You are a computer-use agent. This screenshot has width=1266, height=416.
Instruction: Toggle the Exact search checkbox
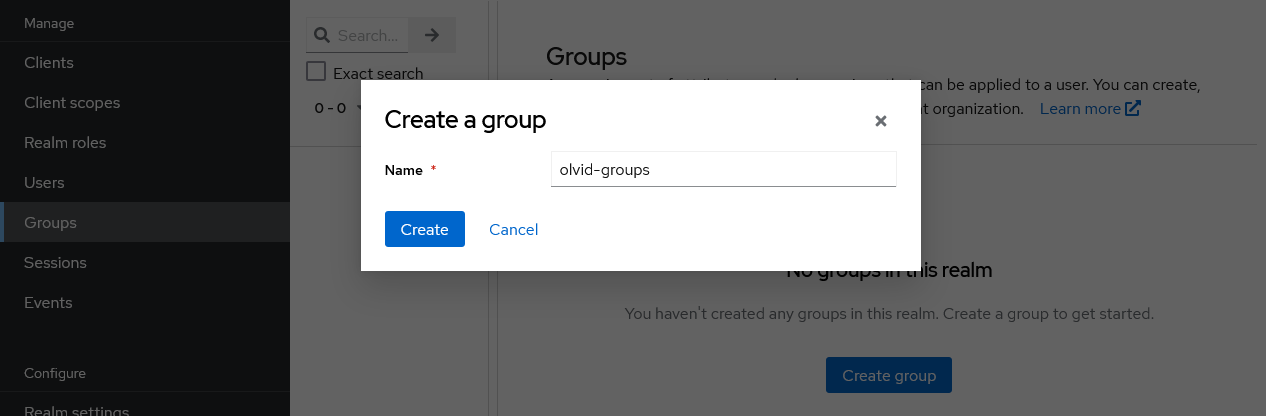tap(316, 72)
